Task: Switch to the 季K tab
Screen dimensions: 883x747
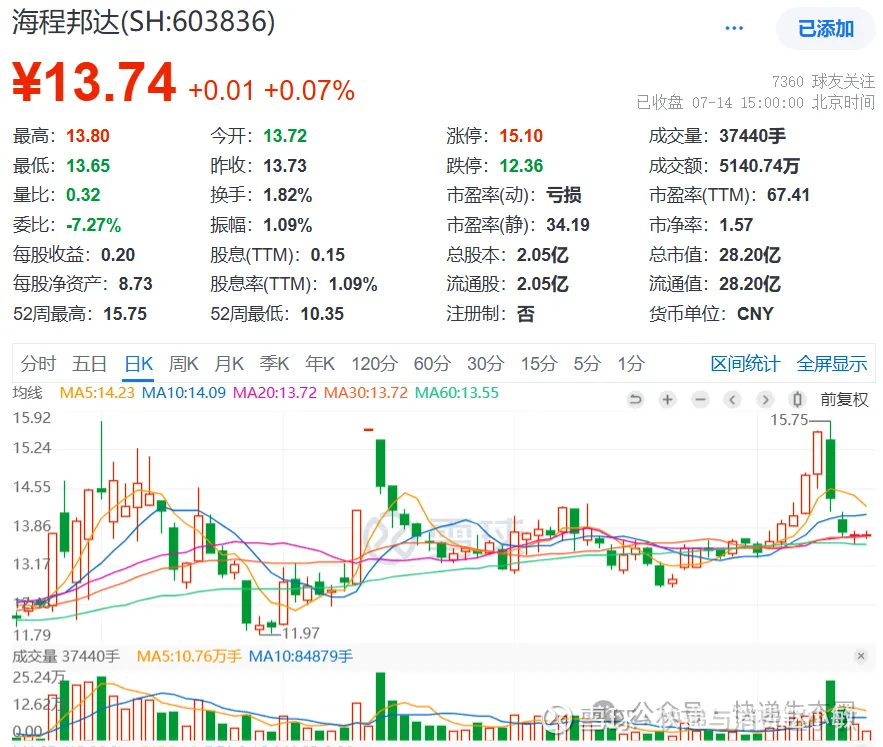Action: [274, 364]
